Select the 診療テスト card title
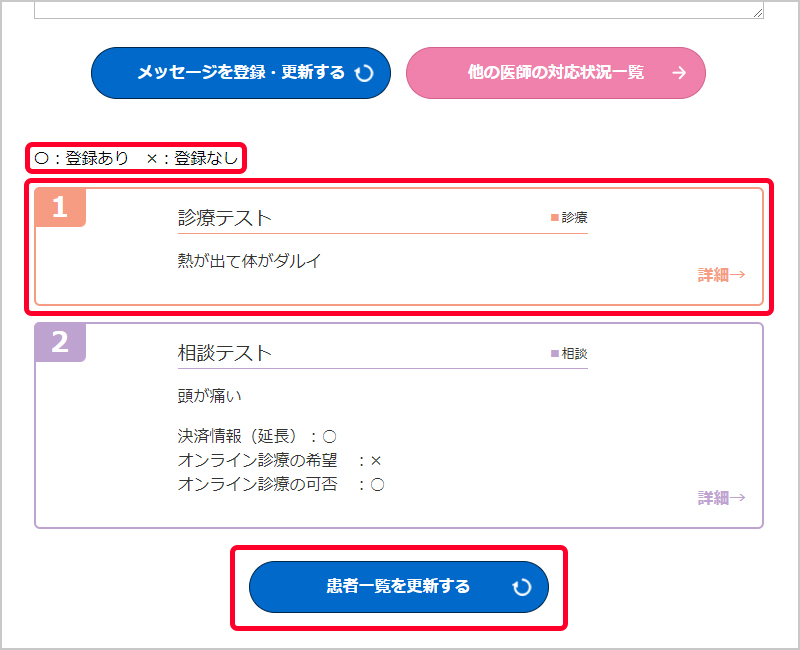 [x=225, y=218]
